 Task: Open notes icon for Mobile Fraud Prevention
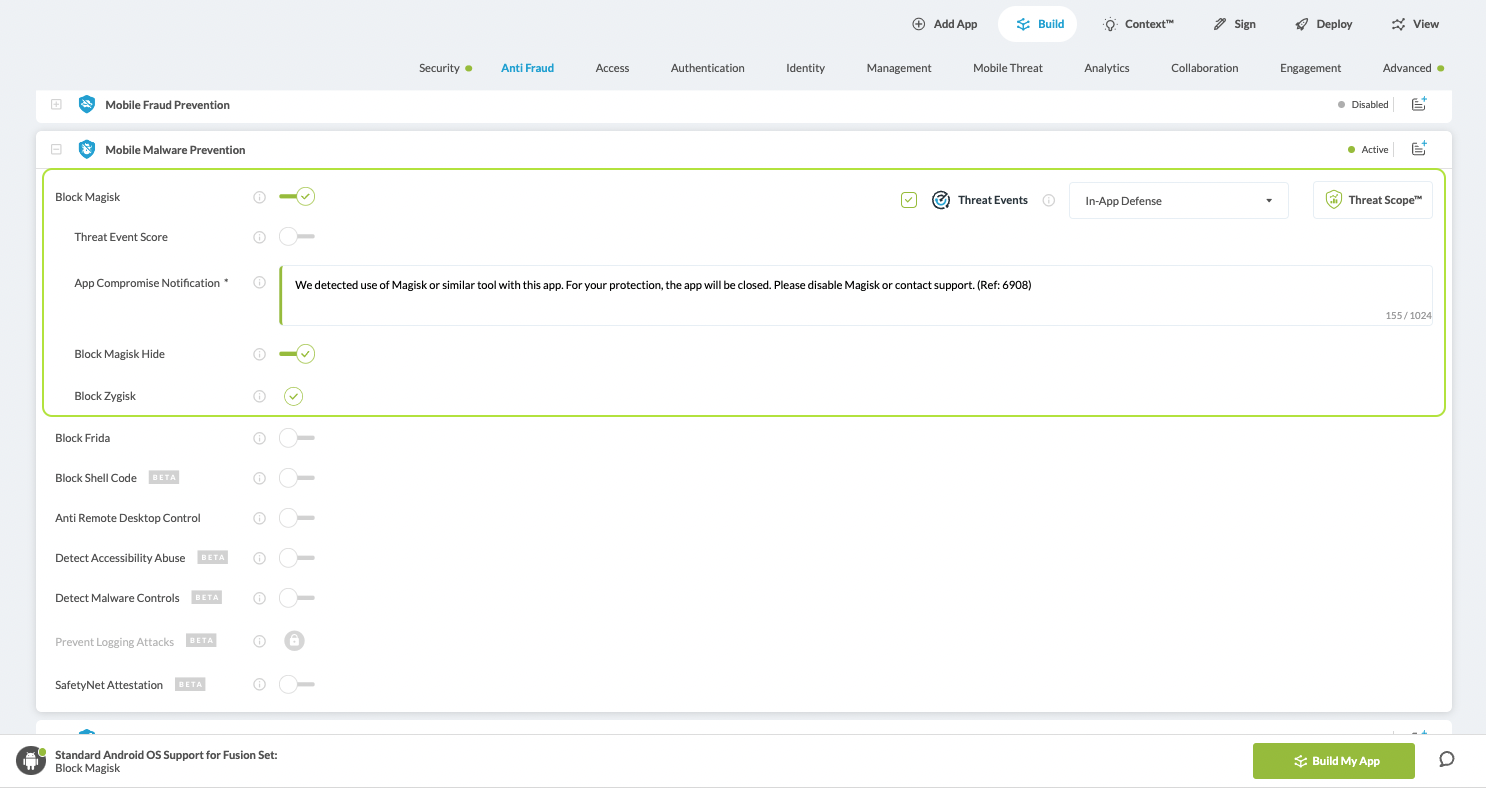point(1418,104)
